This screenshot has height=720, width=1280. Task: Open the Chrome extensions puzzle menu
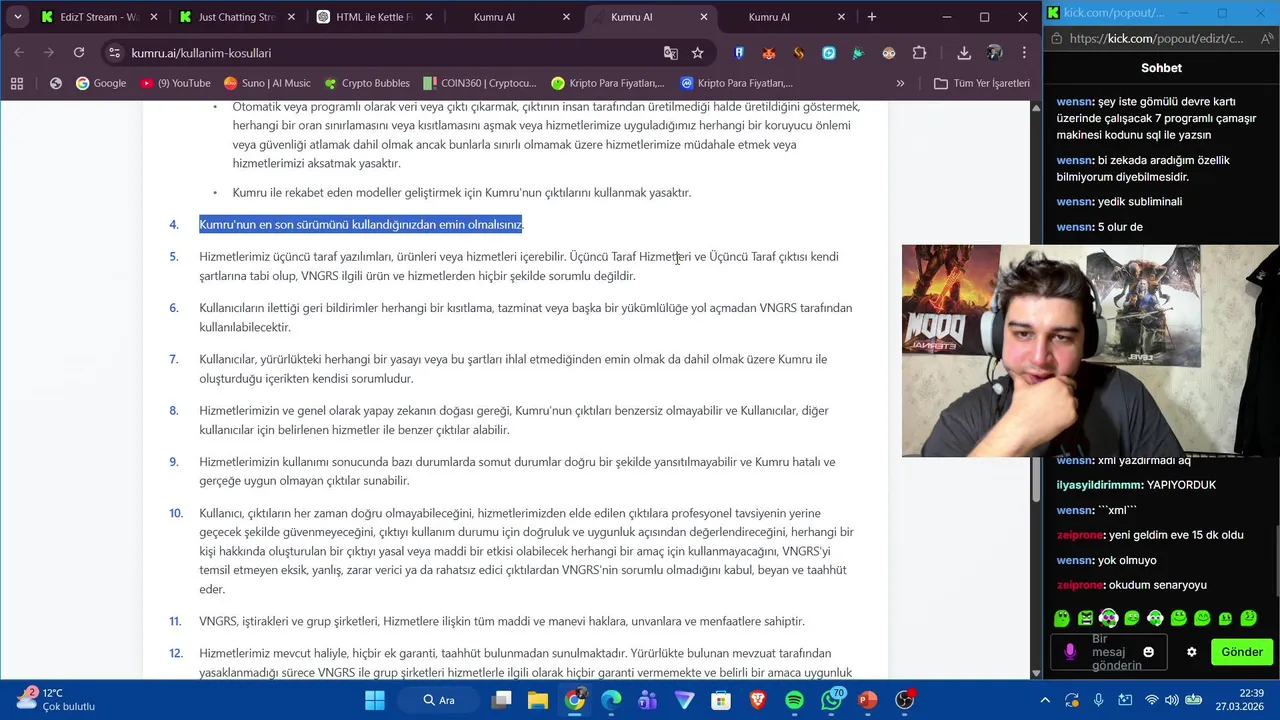[919, 53]
